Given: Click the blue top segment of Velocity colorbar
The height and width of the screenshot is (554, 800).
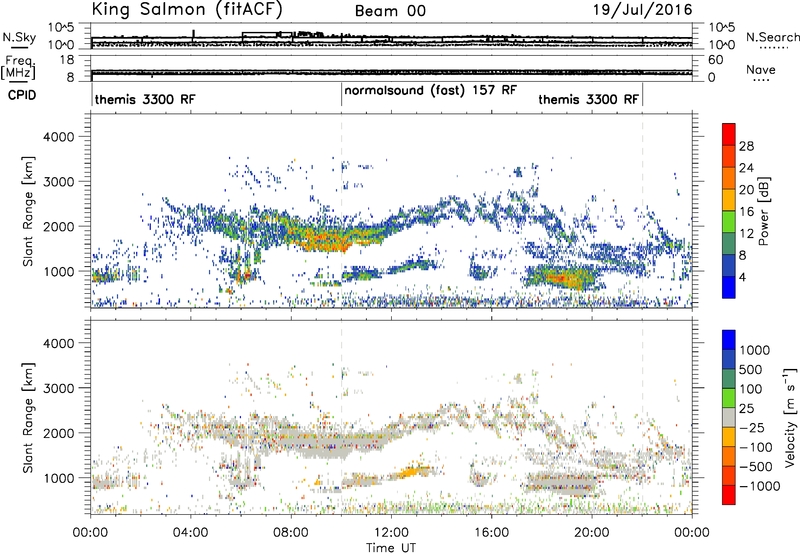Looking at the screenshot, I should (x=729, y=340).
